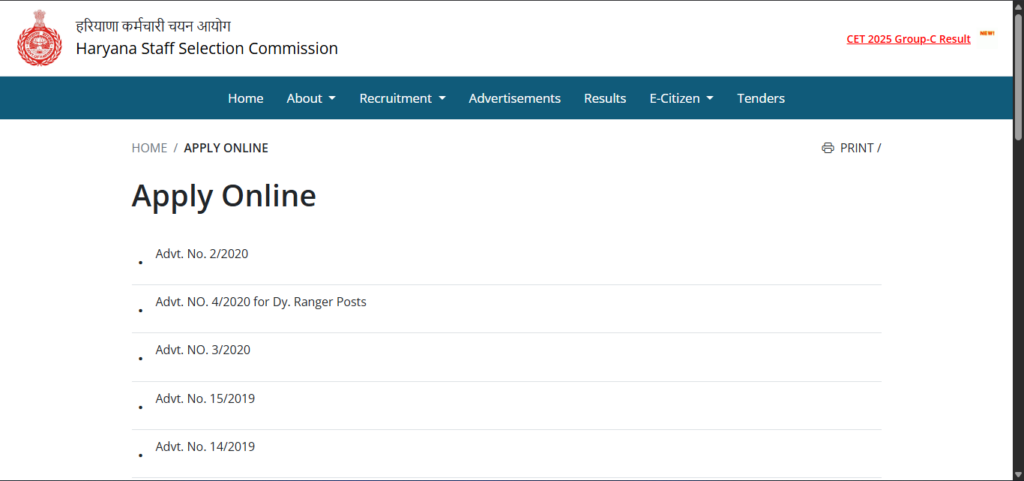
Task: Open the Advertisements menu item
Action: coord(514,98)
